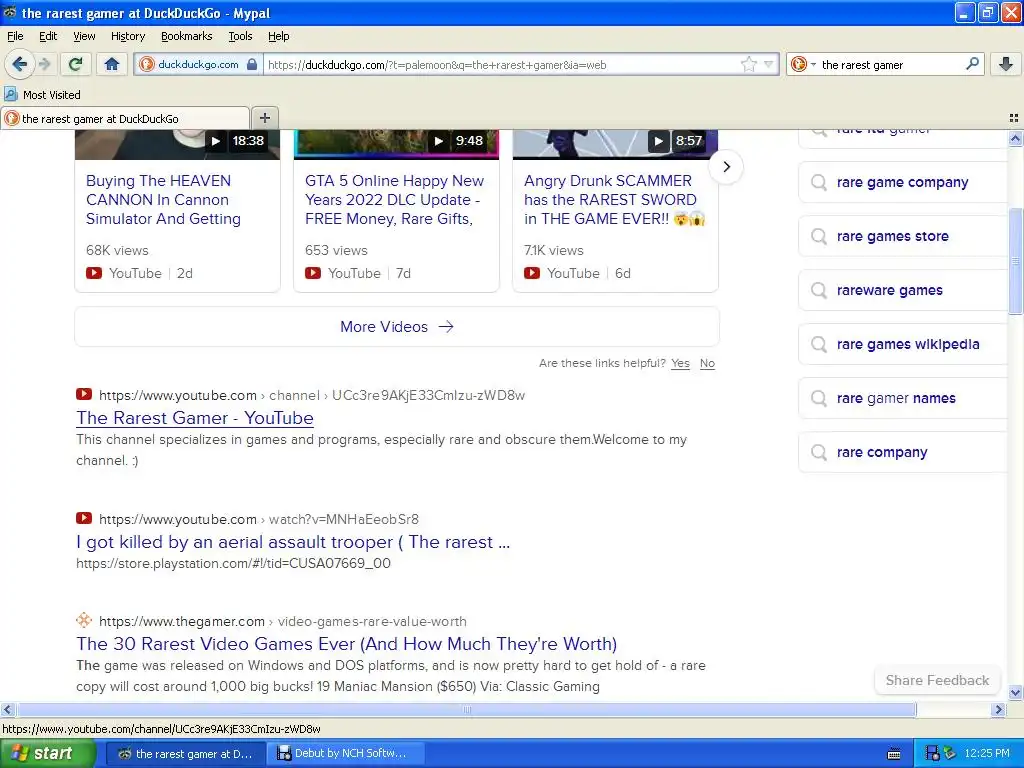Switch to Debut by NCH Software taskbar item
The image size is (1024, 768).
click(x=346, y=754)
